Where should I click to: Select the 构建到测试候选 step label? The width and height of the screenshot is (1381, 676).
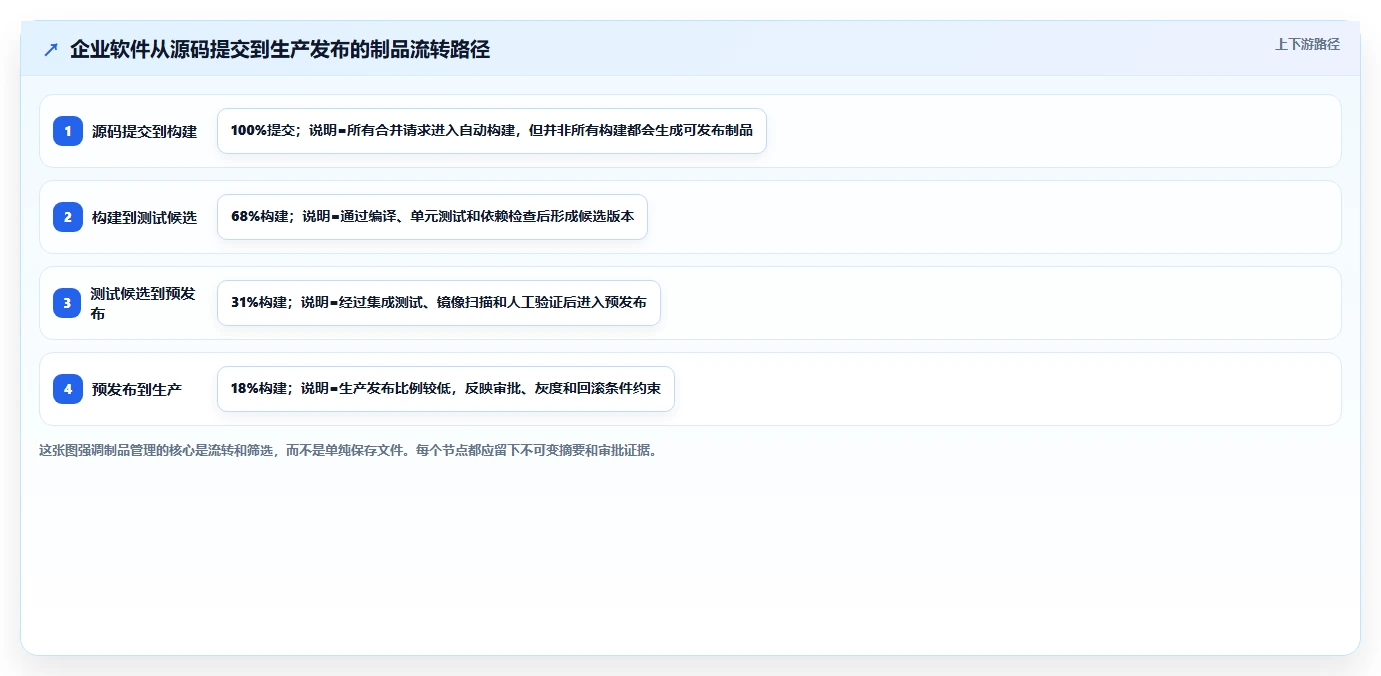144,217
